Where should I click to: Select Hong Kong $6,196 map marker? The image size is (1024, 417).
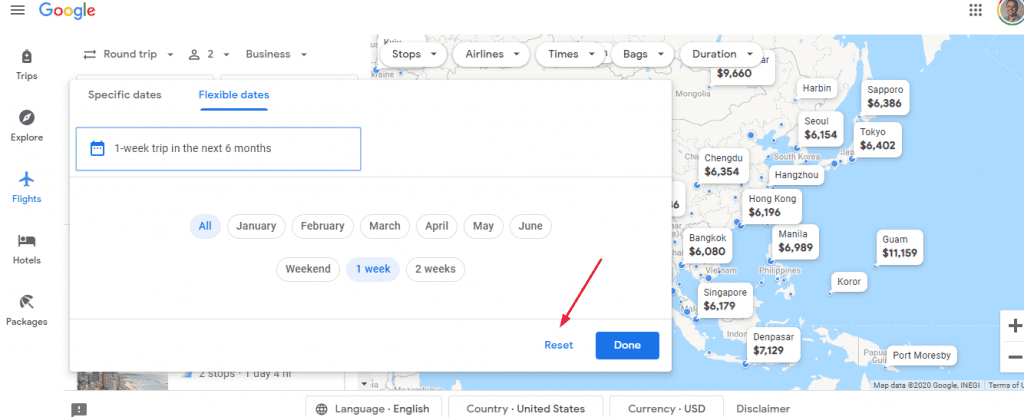(772, 206)
